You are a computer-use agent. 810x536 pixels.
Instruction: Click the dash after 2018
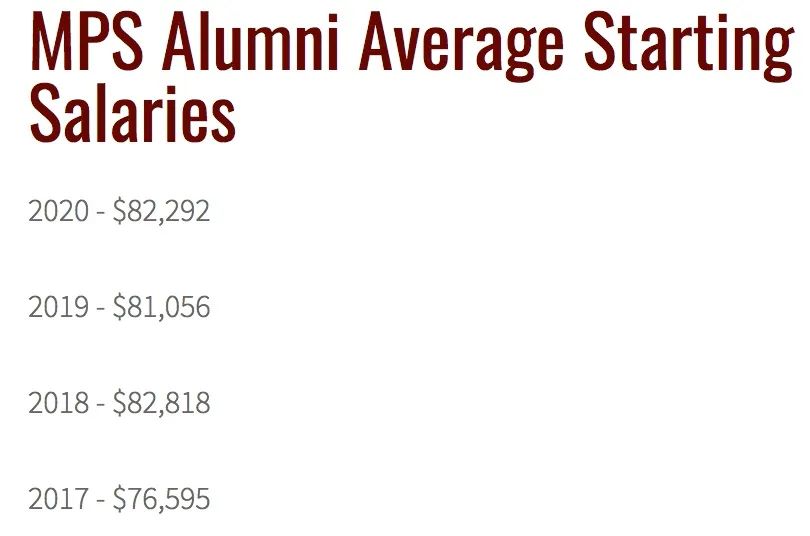[x=101, y=405]
